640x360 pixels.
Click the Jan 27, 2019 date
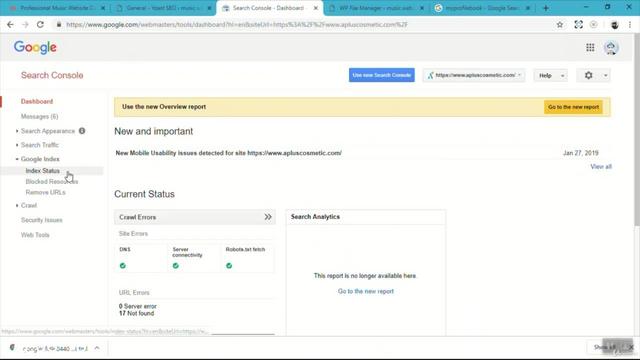[x=580, y=153]
